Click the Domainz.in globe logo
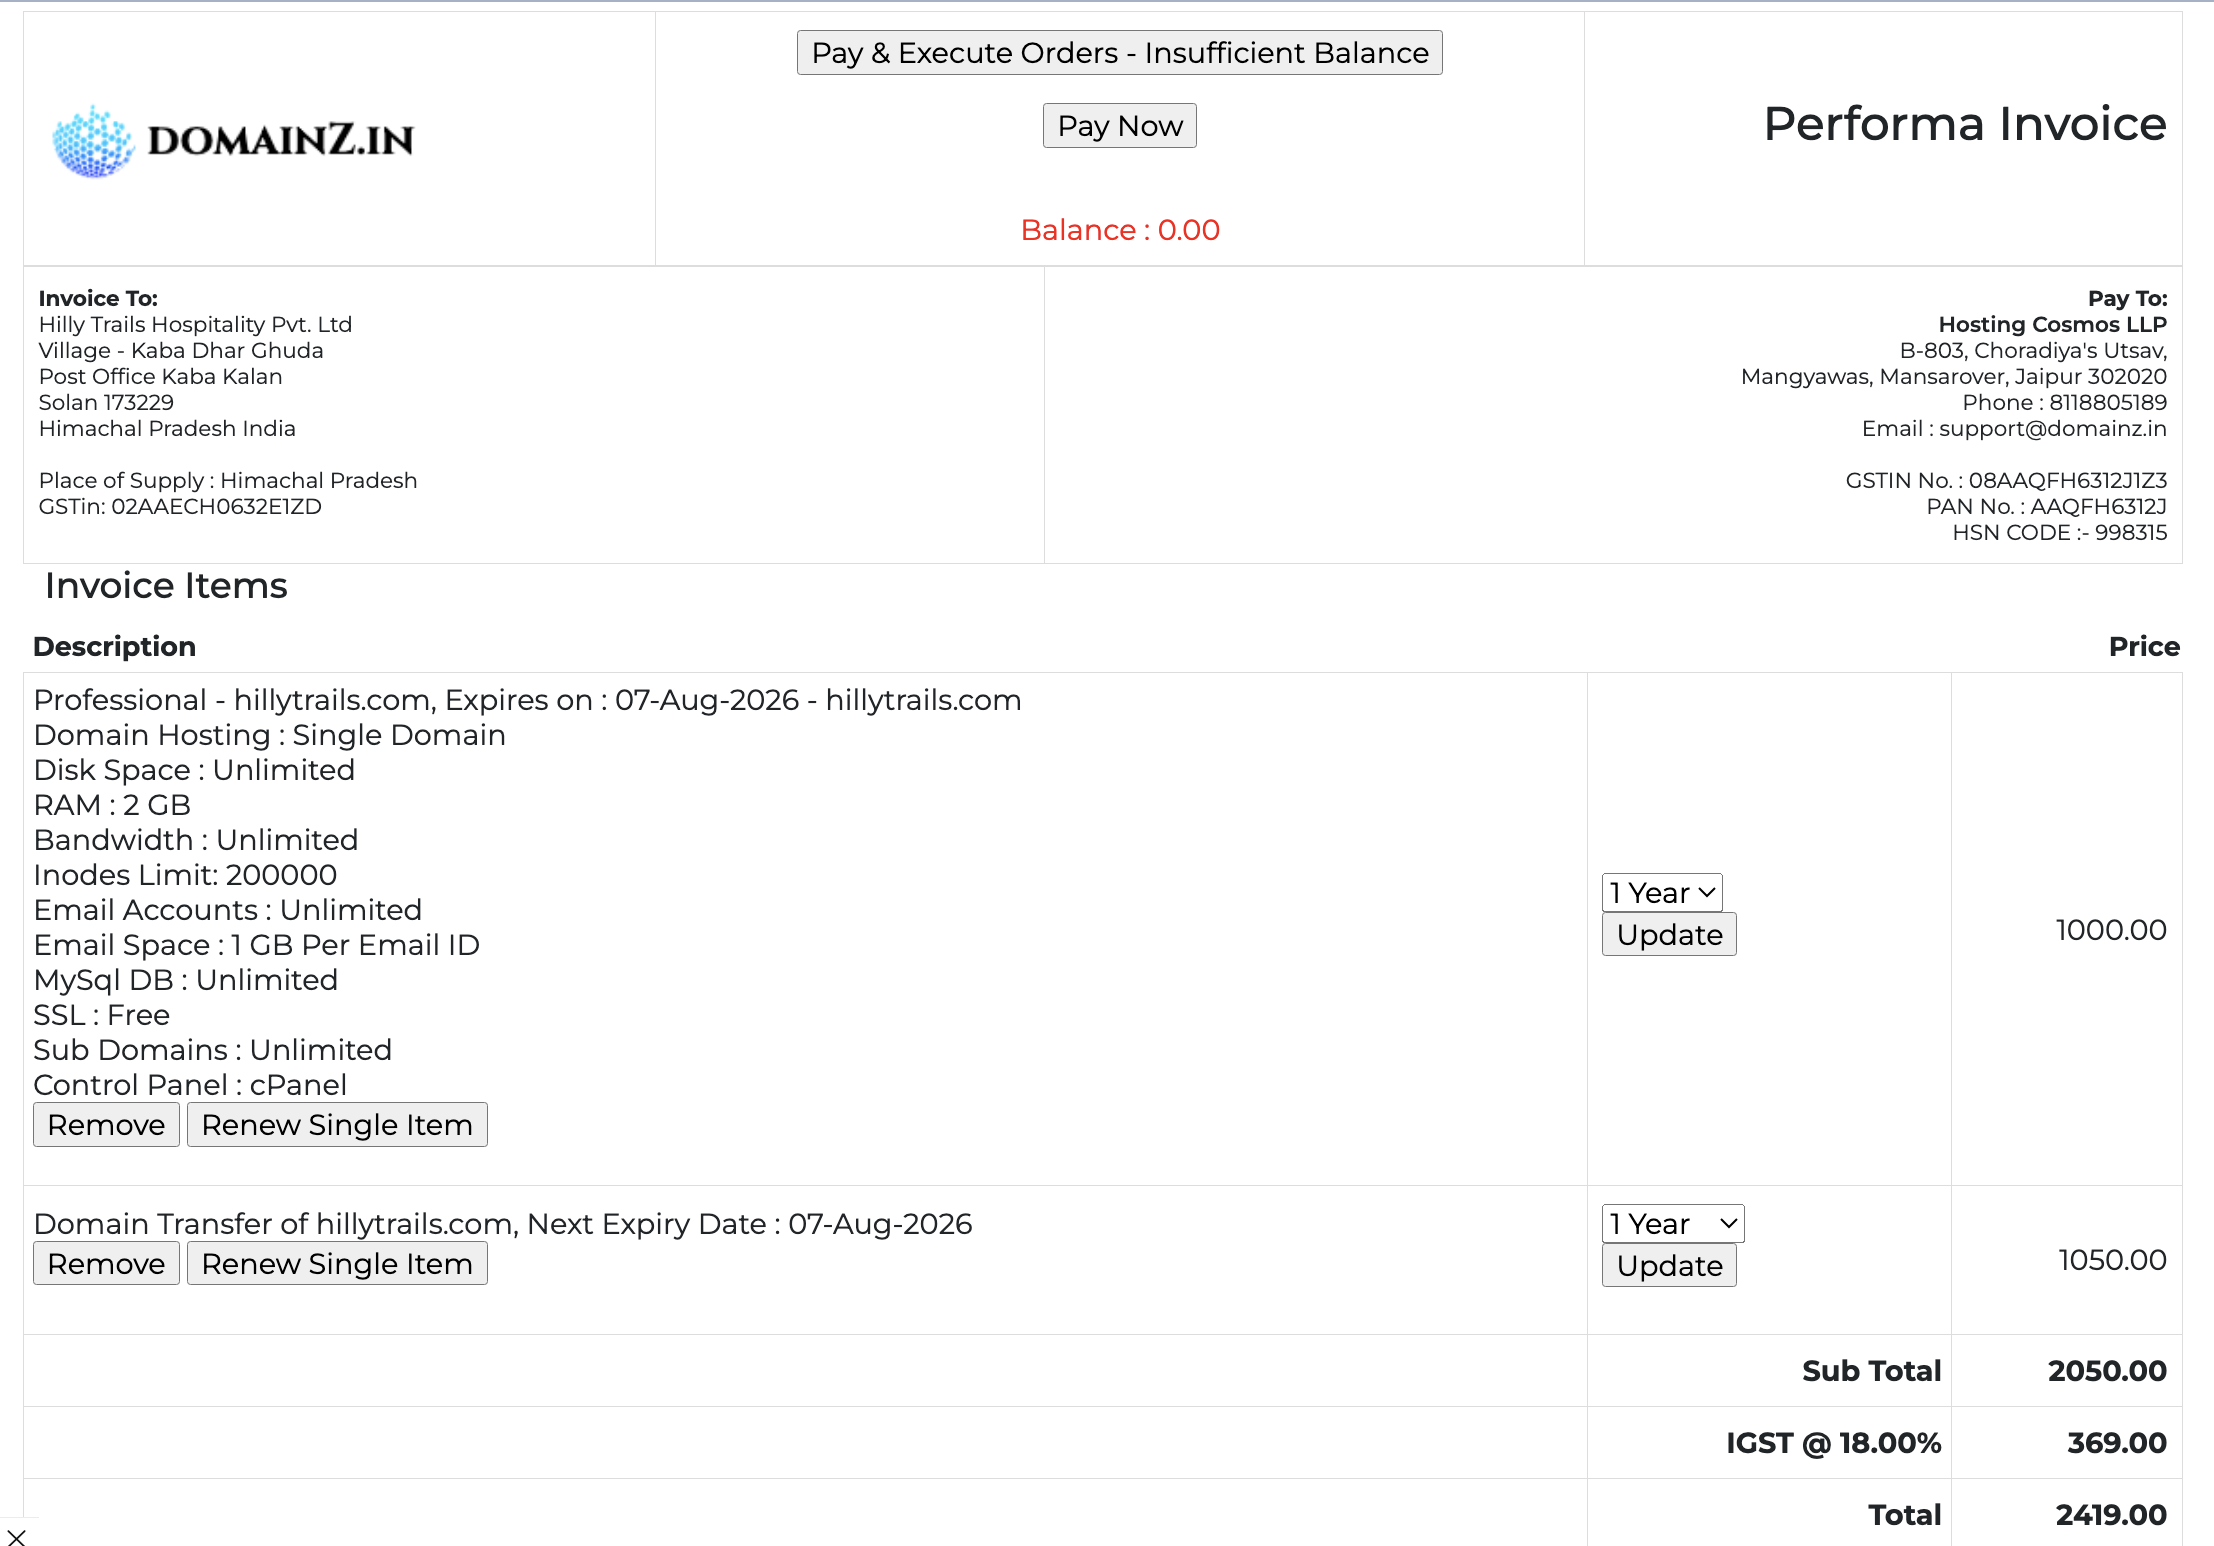The width and height of the screenshot is (2214, 1546). click(94, 142)
